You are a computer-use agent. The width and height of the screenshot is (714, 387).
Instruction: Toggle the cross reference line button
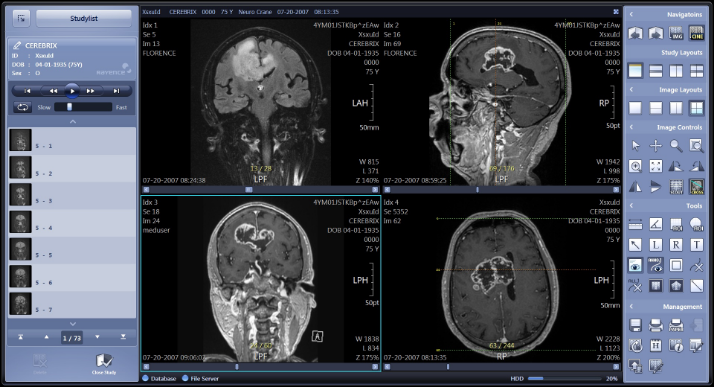696,187
